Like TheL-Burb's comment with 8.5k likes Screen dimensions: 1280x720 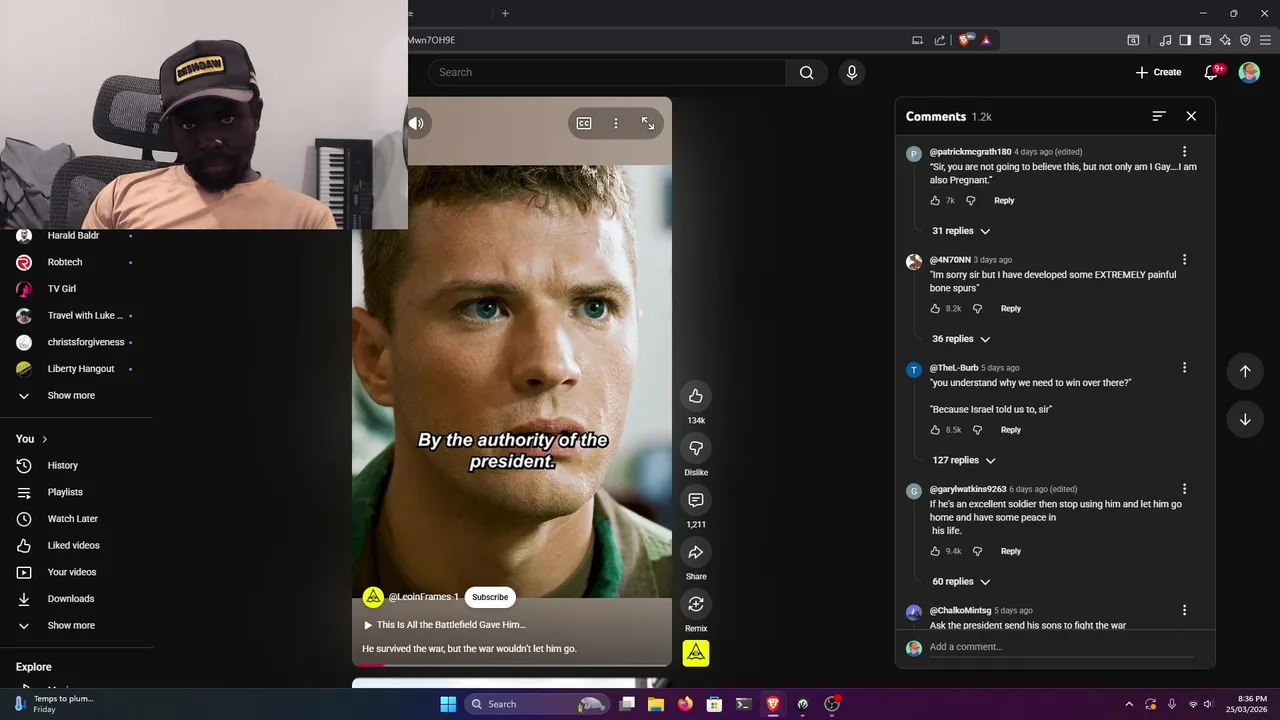tap(935, 430)
